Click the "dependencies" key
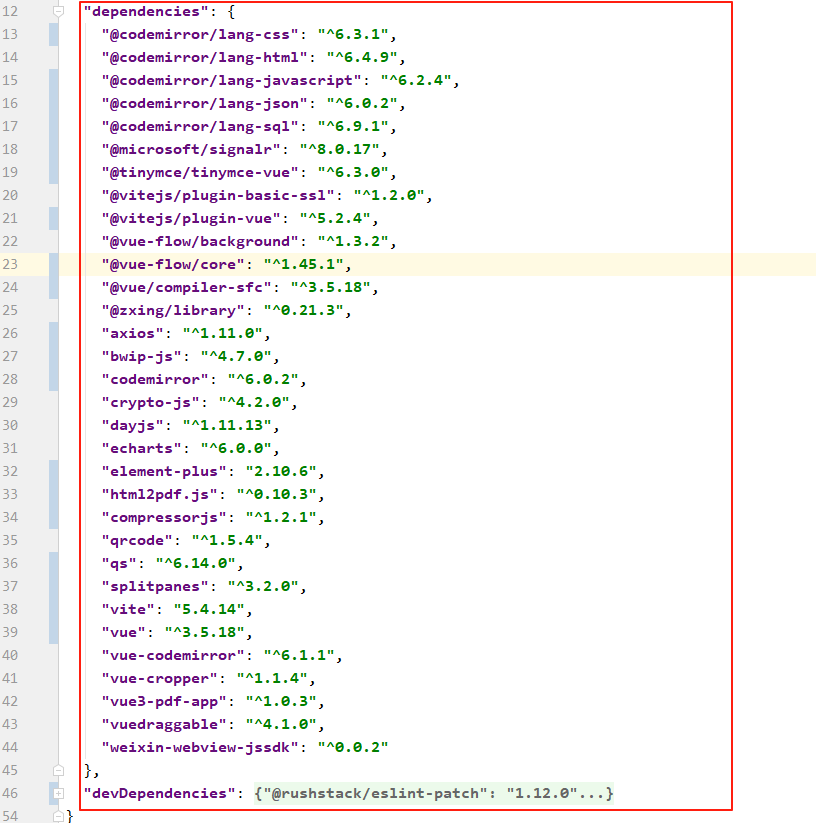Image resolution: width=816 pixels, height=823 pixels. [x=146, y=11]
